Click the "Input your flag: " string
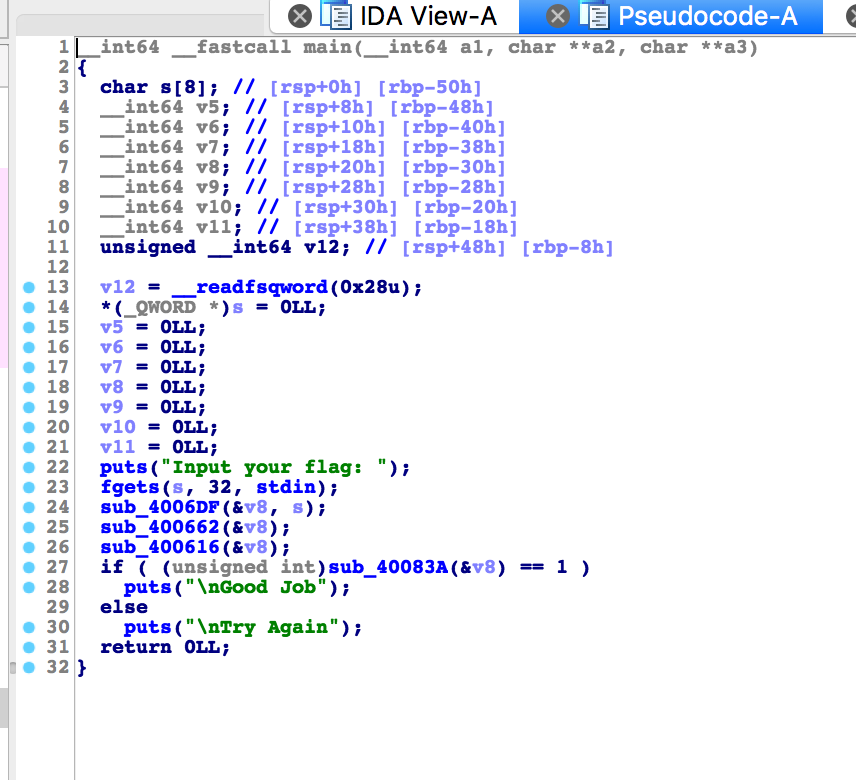856x780 pixels. (274, 467)
